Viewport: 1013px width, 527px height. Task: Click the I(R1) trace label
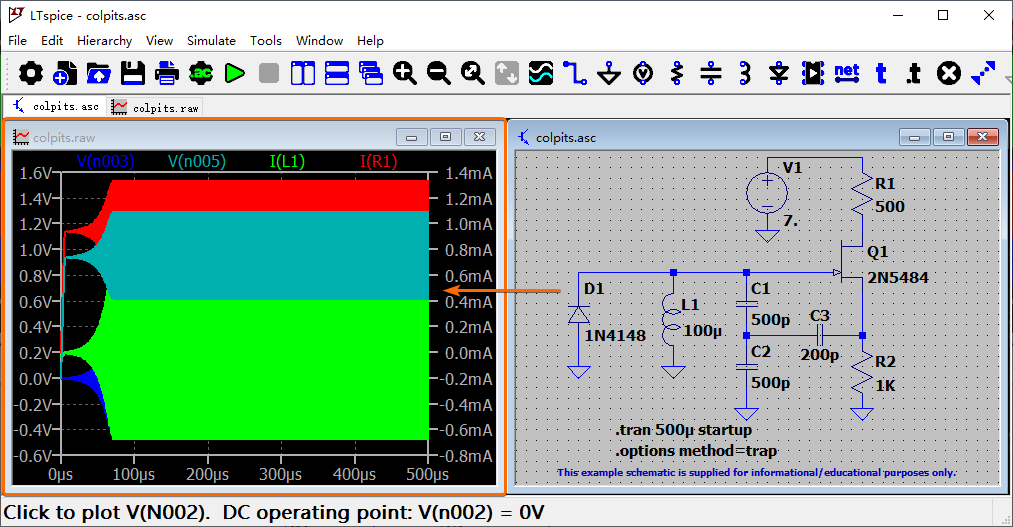pyautogui.click(x=379, y=161)
